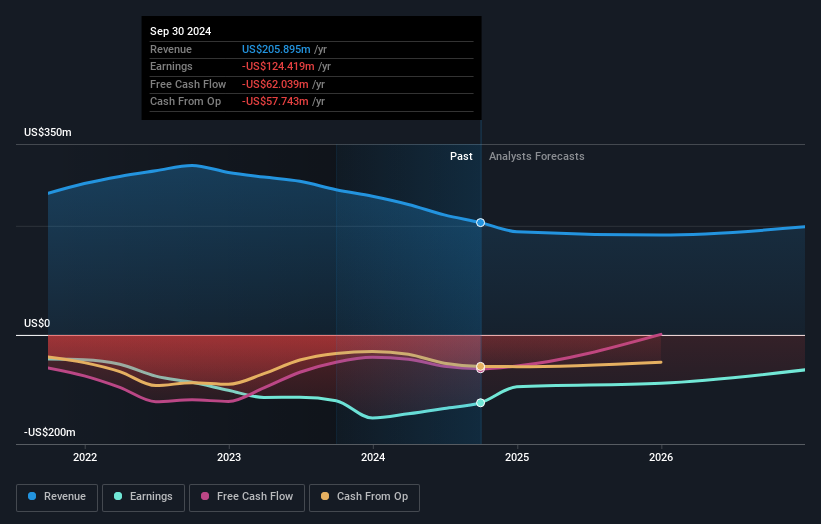Click the -US$124.419m earnings value
This screenshot has width=821, height=524.
[x=278, y=66]
